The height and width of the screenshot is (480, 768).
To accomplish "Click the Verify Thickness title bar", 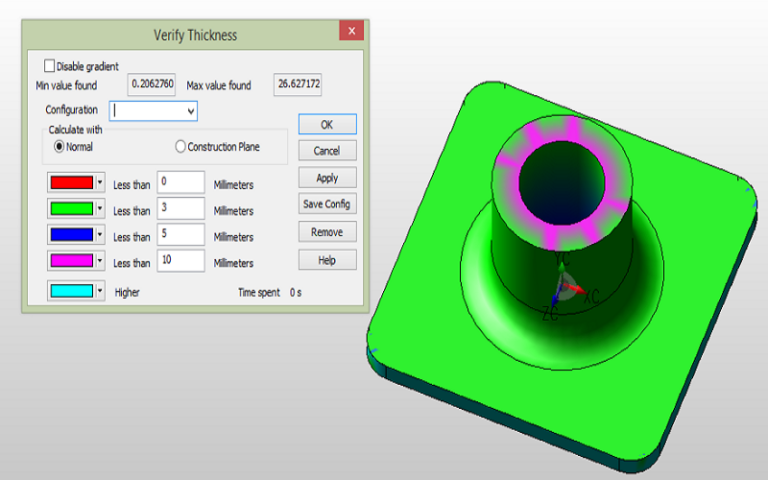I will click(195, 35).
